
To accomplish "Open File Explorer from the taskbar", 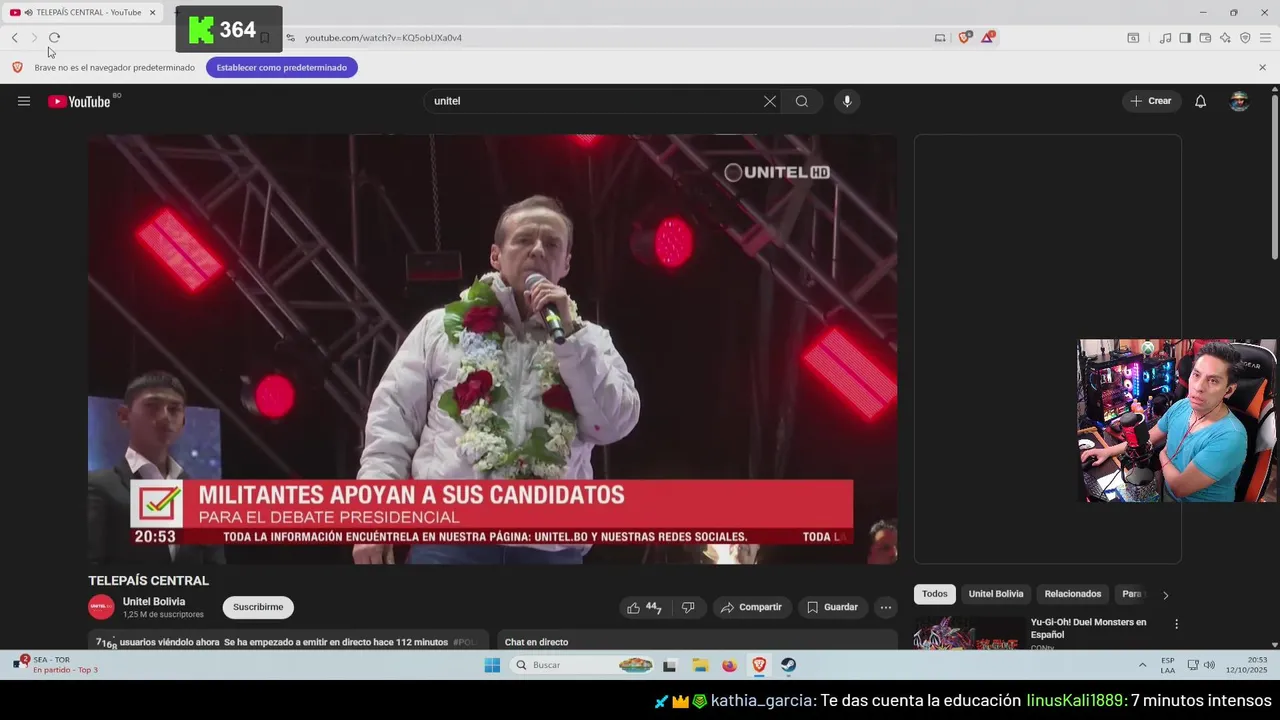I will pos(700,665).
